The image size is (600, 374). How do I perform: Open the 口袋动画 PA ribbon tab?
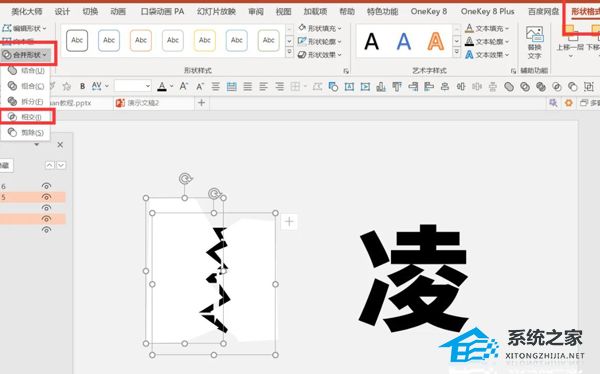pyautogui.click(x=162, y=11)
